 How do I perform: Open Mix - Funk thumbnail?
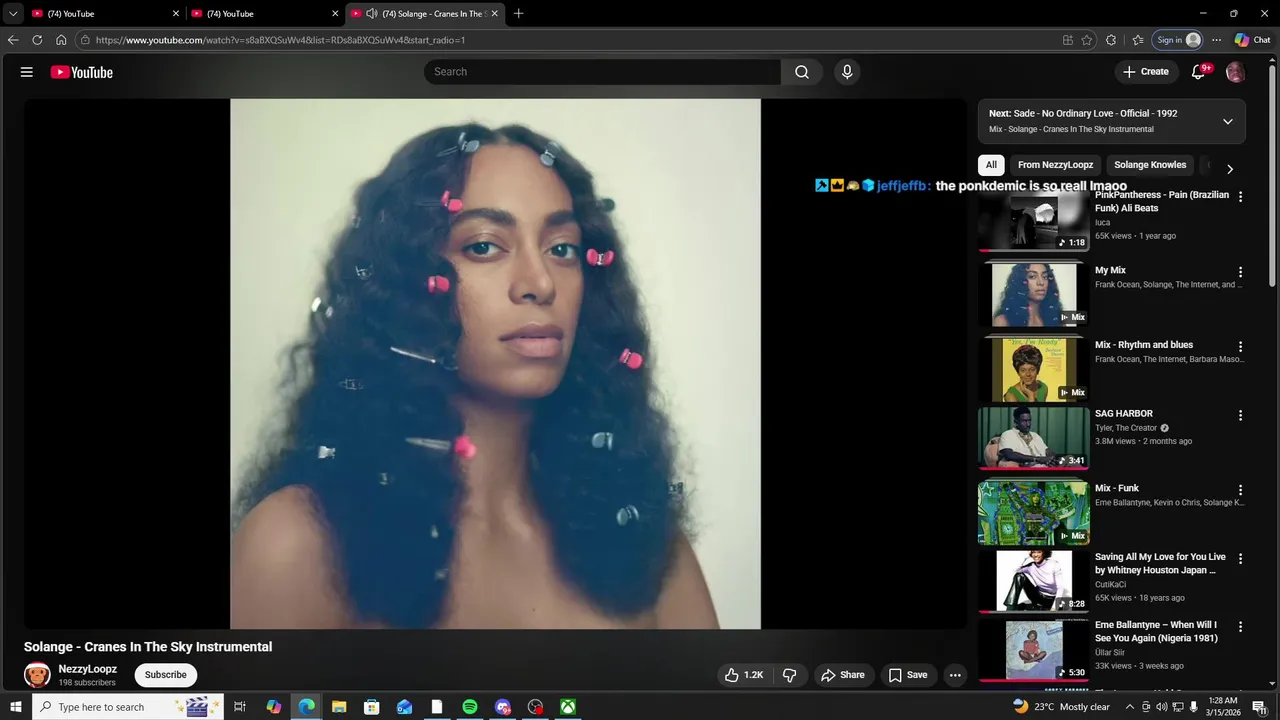[x=1033, y=512]
